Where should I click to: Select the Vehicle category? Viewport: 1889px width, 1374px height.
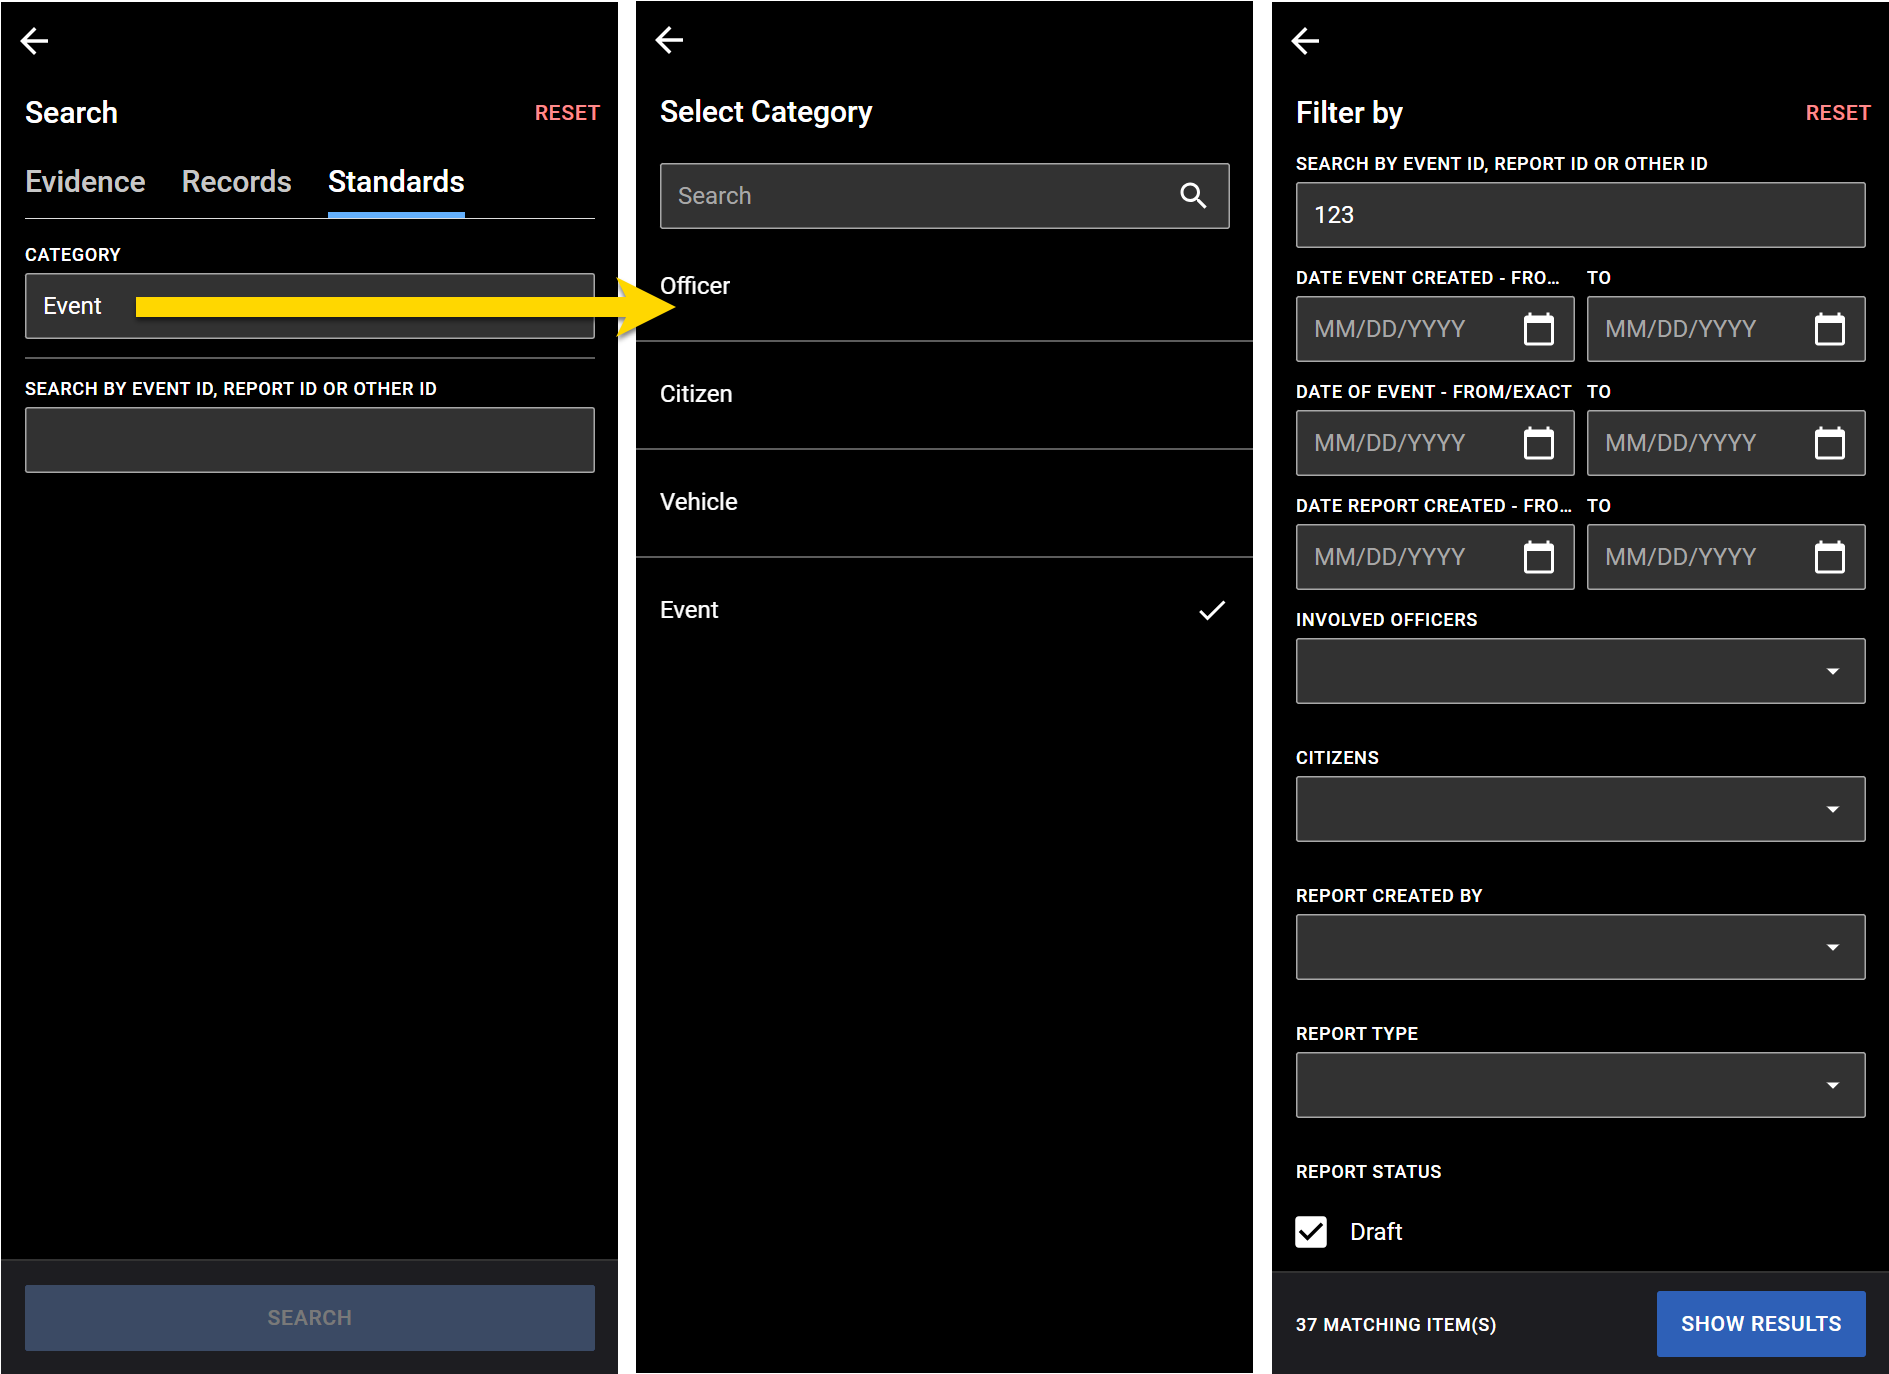click(698, 502)
